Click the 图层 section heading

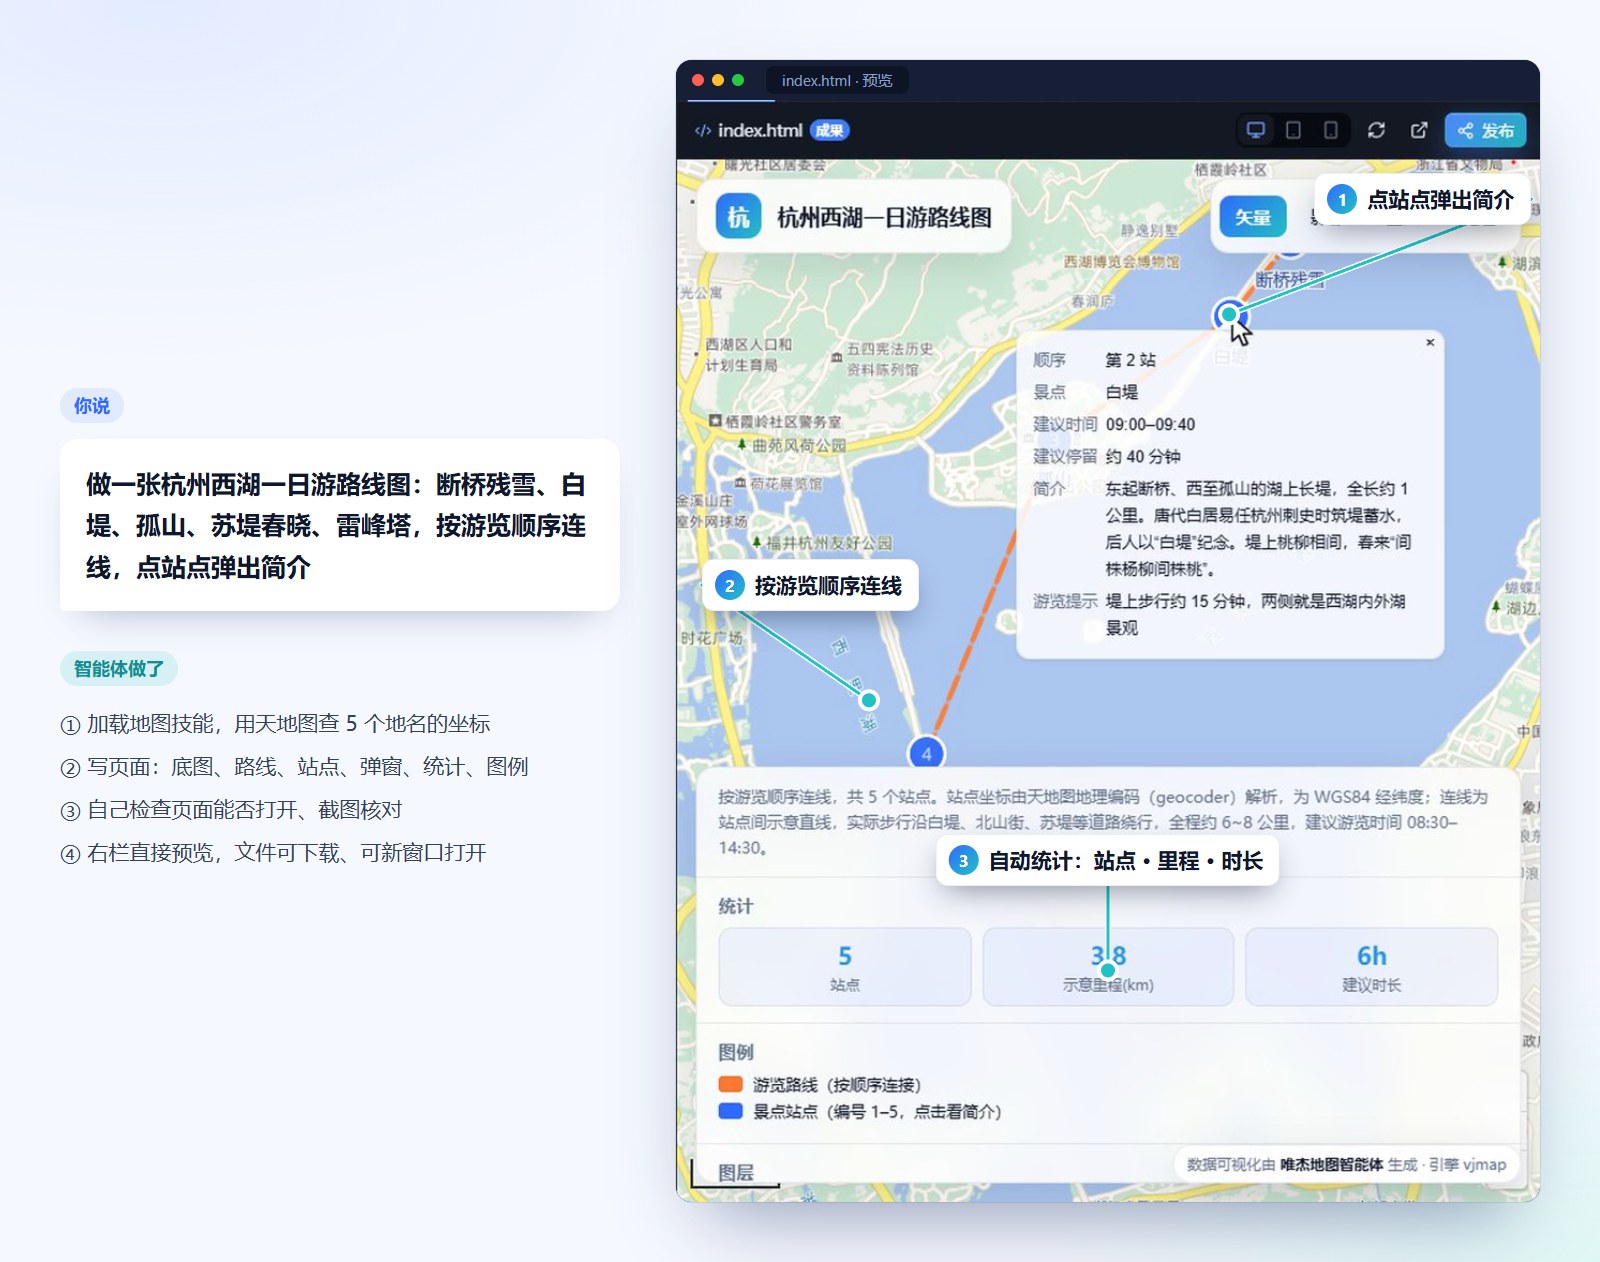(x=736, y=1172)
